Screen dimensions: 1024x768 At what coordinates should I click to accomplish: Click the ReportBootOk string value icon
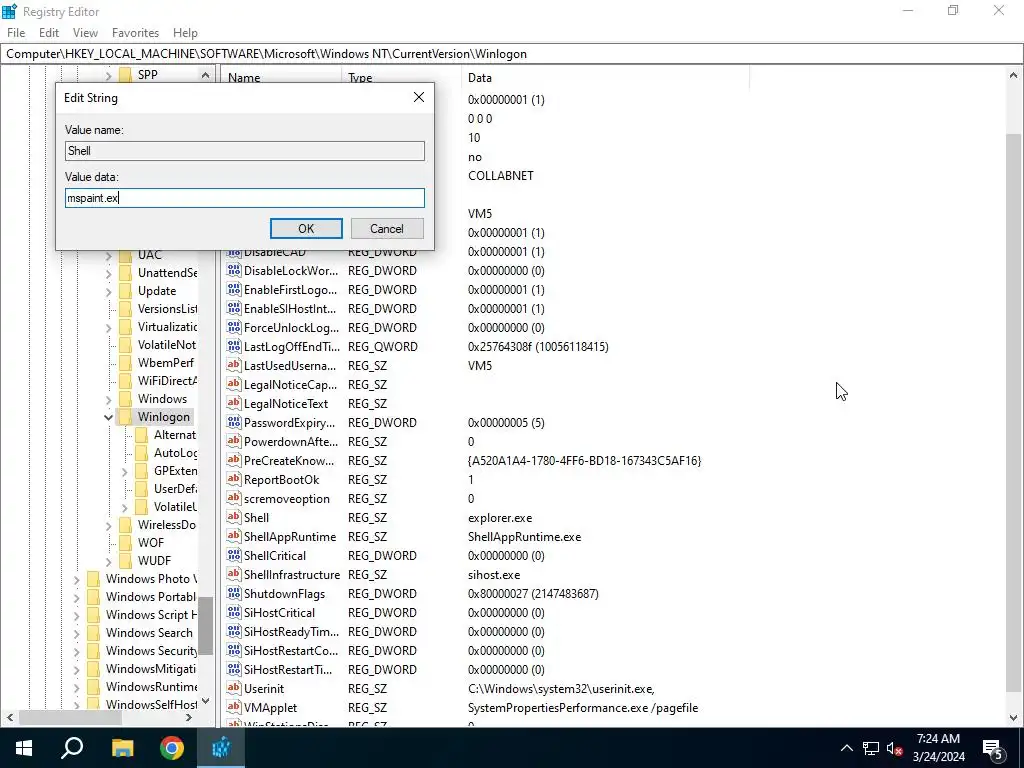pos(234,479)
